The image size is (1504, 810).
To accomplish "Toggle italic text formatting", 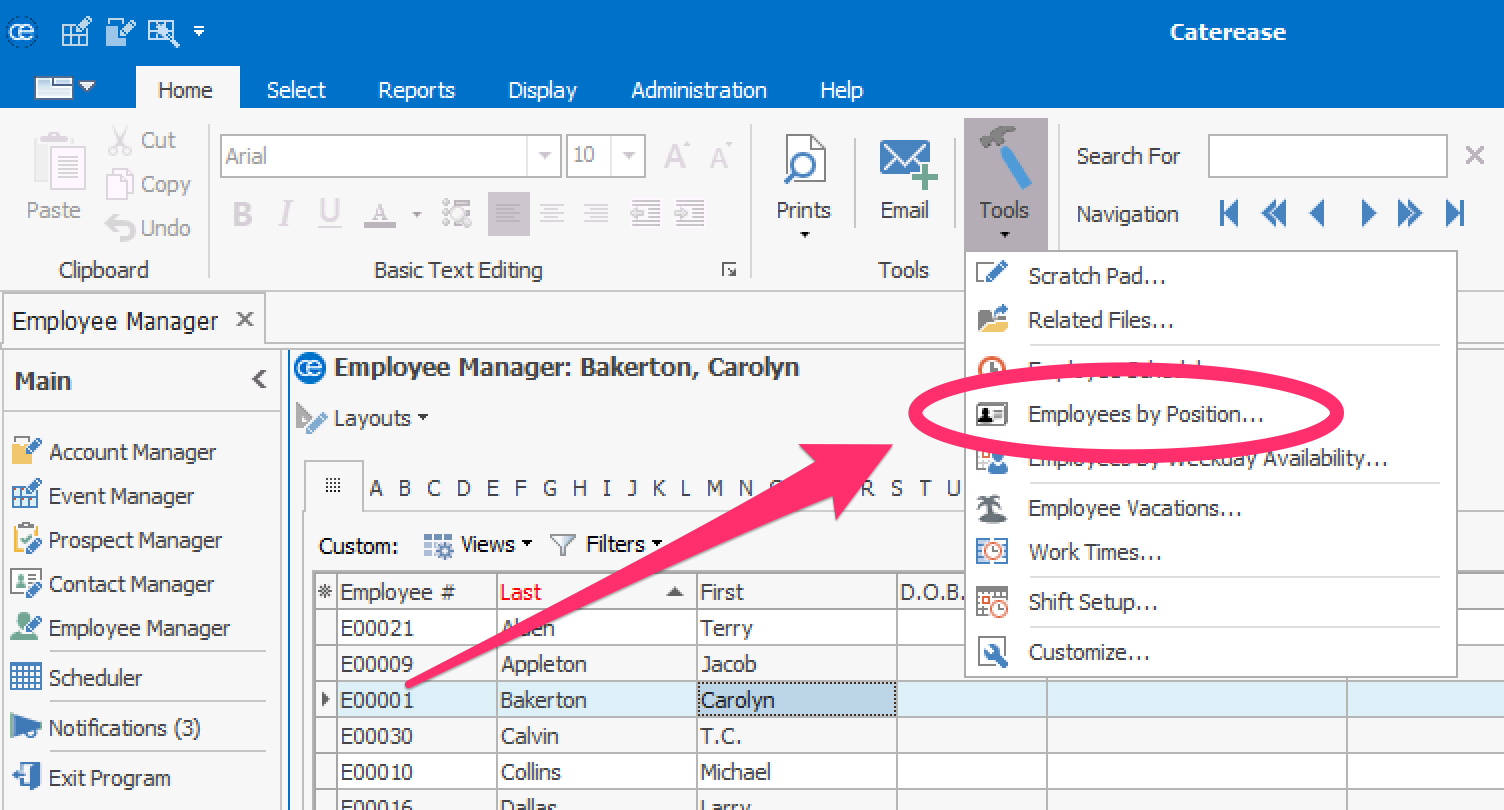I will [x=286, y=213].
